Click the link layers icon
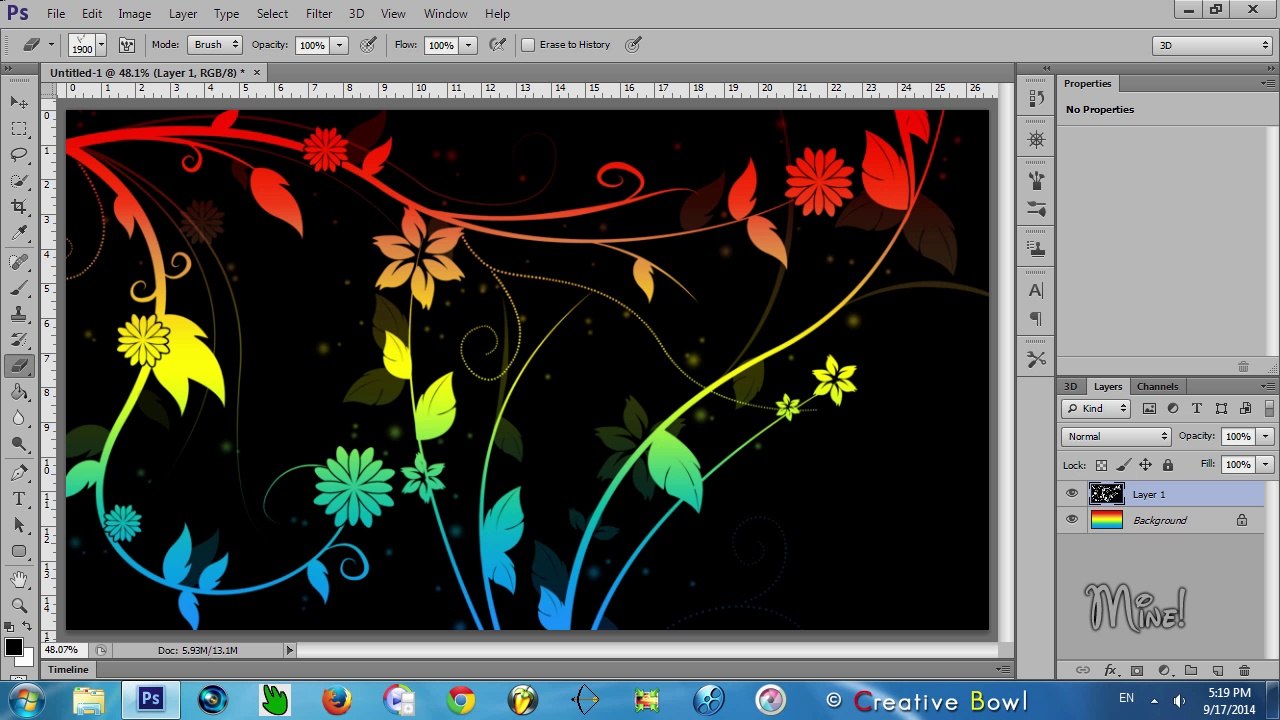Viewport: 1280px width, 720px height. click(x=1082, y=670)
